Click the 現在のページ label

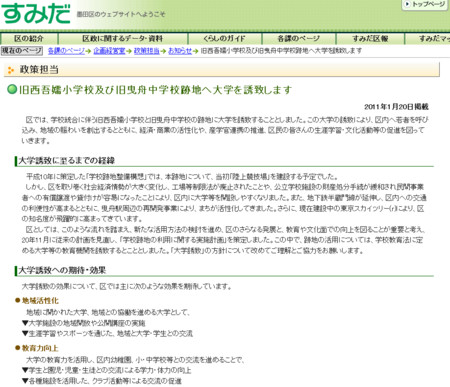(22, 51)
